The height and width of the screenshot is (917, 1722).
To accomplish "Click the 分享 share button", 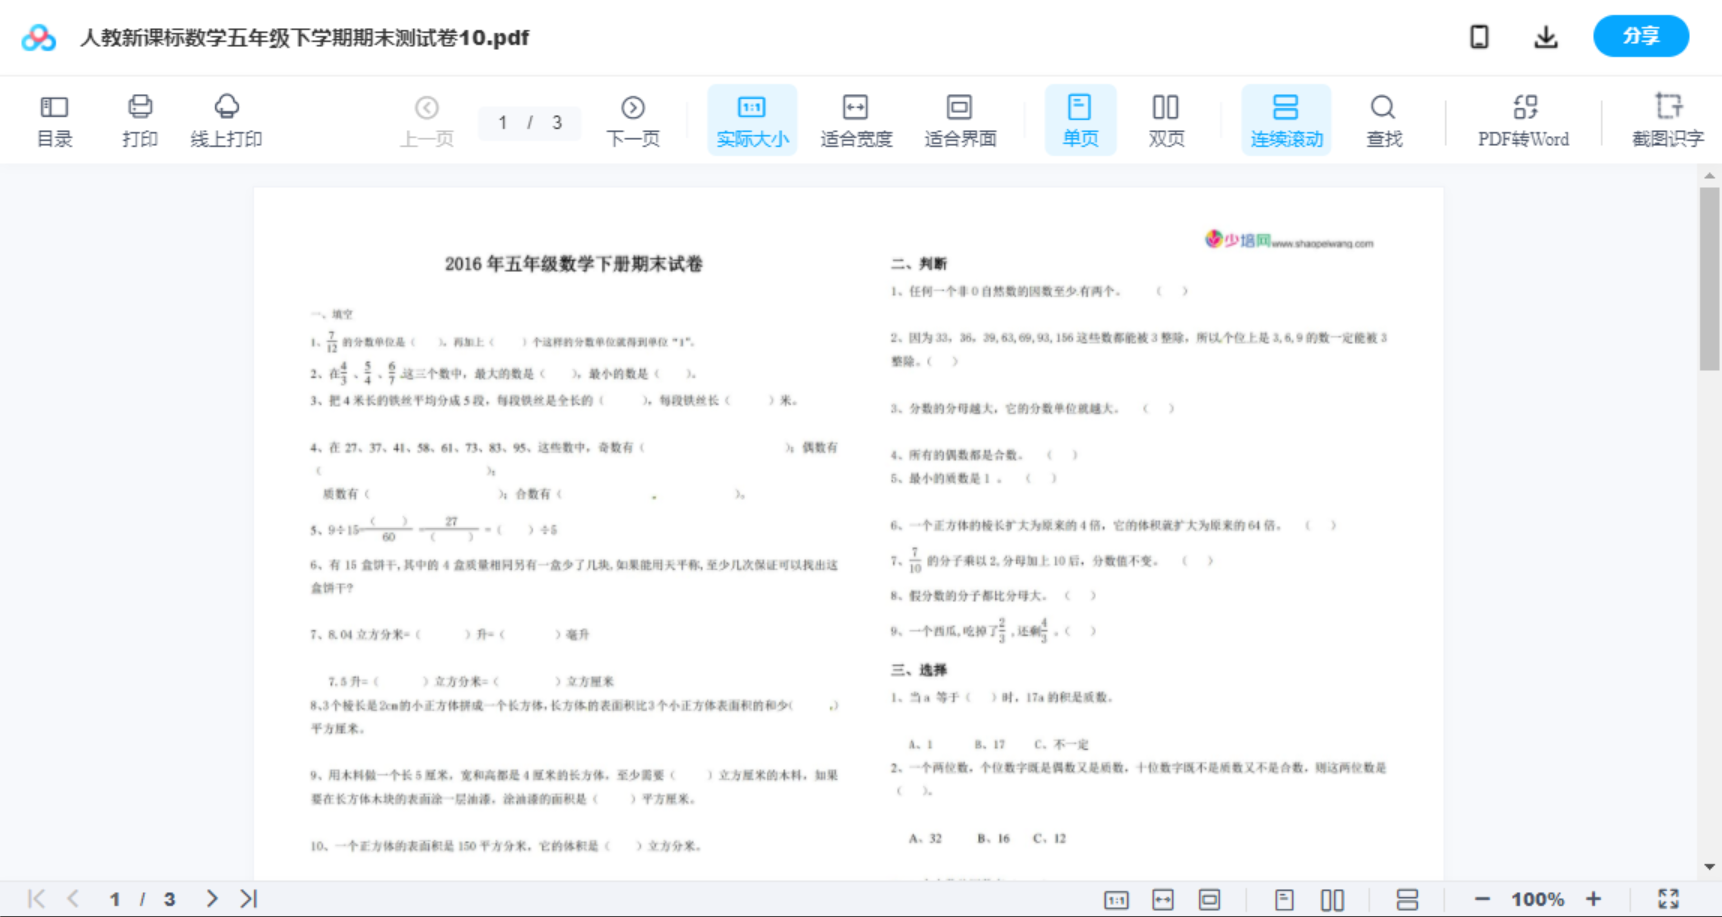I will click(1640, 36).
